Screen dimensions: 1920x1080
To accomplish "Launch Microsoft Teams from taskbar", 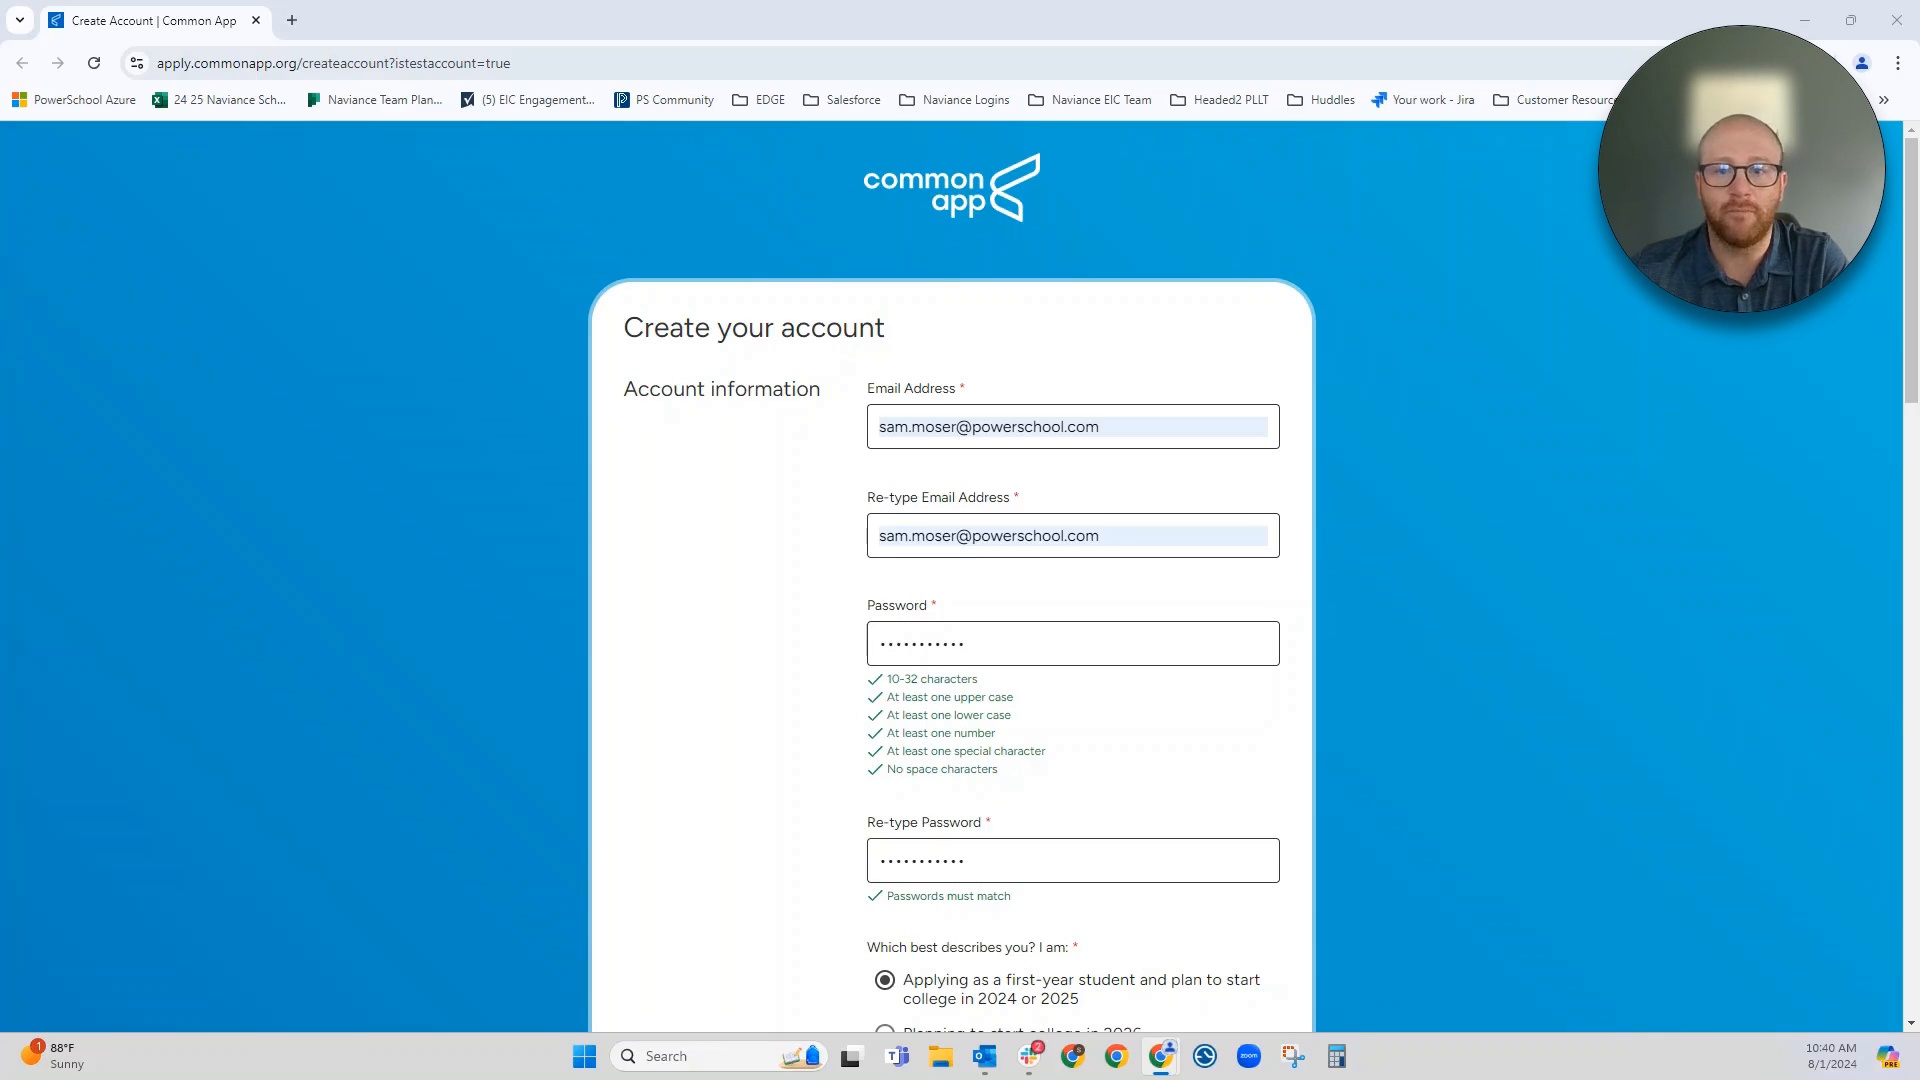I will click(897, 1056).
